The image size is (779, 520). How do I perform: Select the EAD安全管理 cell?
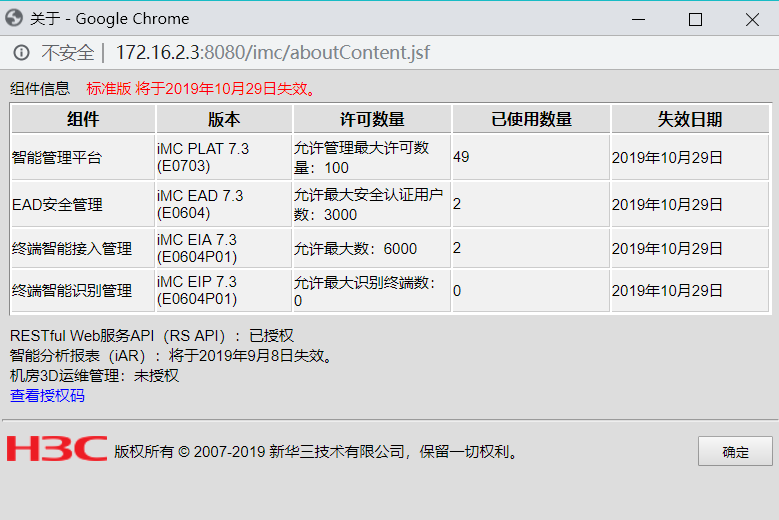tap(83, 204)
